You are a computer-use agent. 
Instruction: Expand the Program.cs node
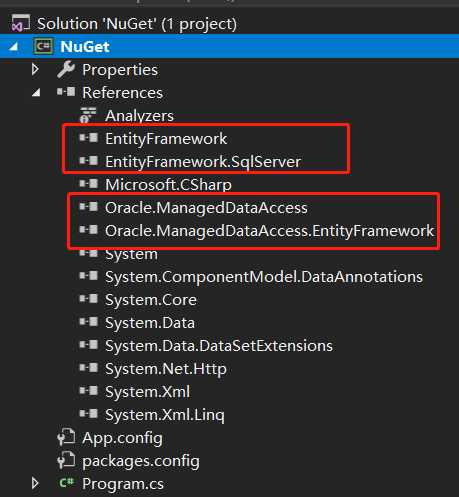[35, 483]
